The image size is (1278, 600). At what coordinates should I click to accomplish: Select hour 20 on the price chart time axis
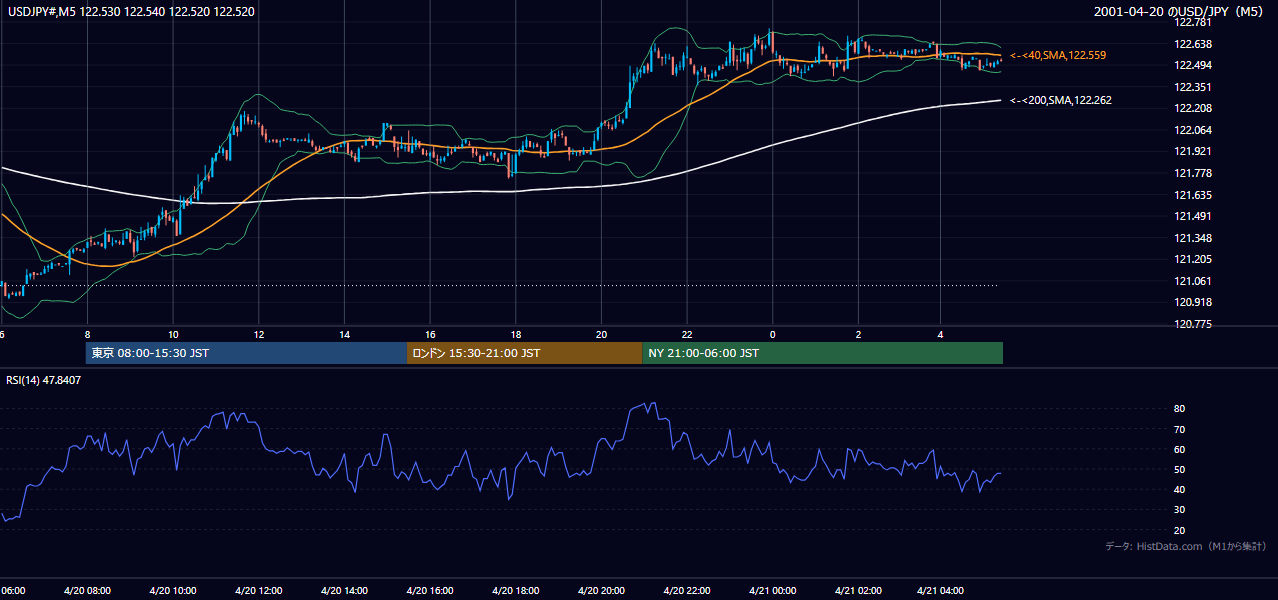[x=601, y=334]
